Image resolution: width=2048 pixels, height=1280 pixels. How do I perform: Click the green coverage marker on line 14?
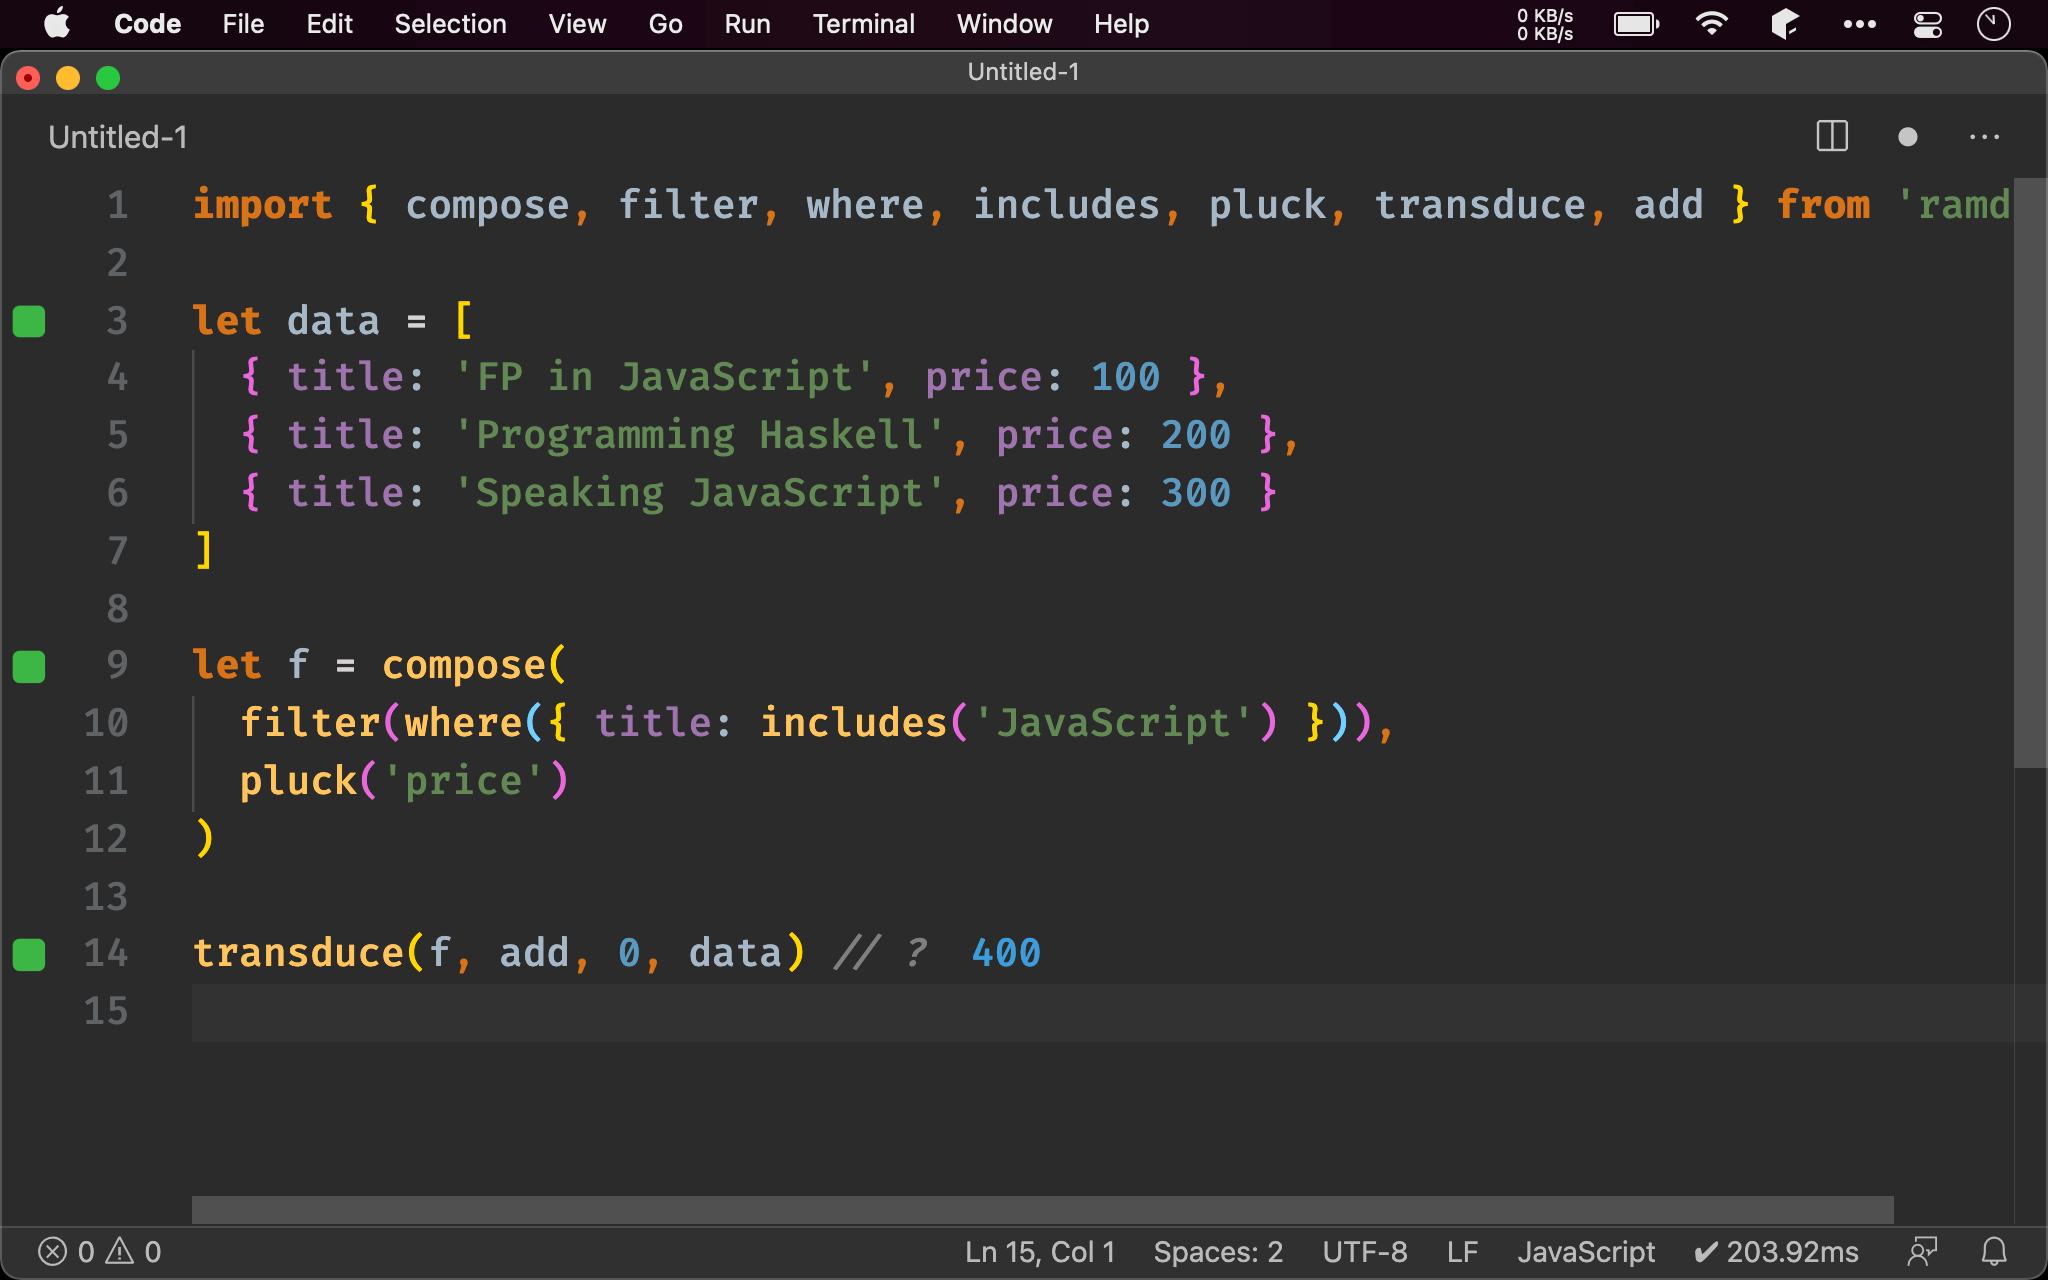point(29,954)
